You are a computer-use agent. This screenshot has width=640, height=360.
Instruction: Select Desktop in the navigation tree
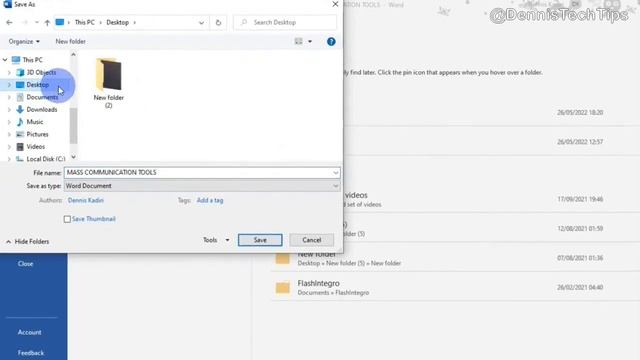(x=38, y=85)
